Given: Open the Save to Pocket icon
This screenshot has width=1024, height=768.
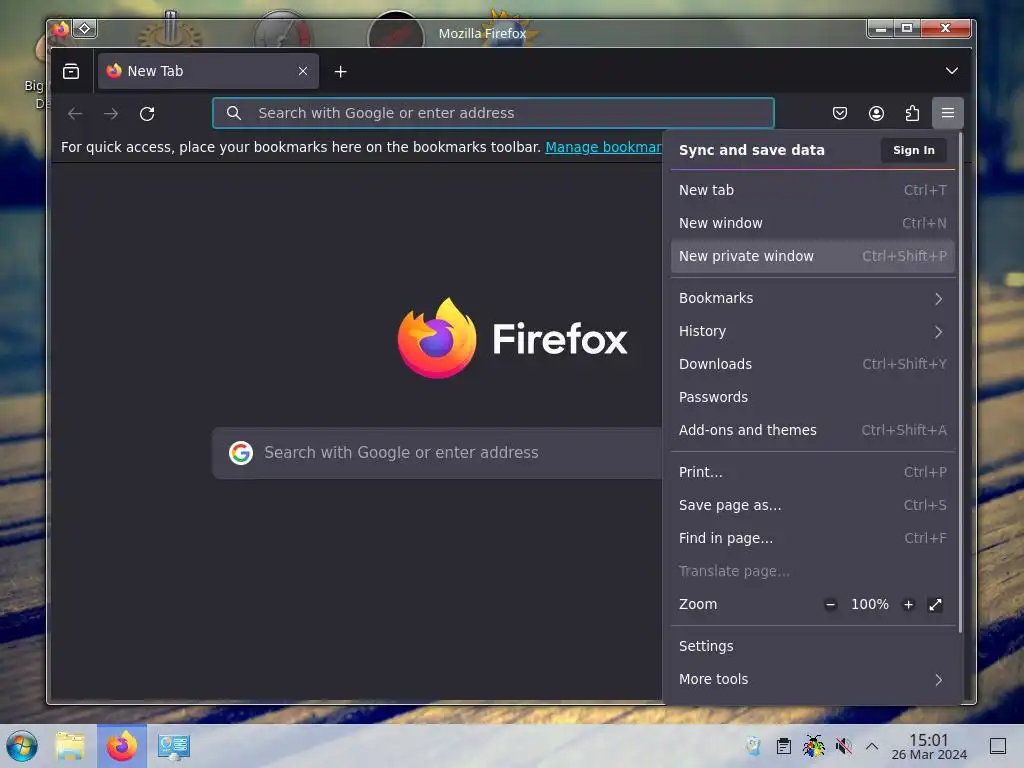Looking at the screenshot, I should (x=840, y=113).
